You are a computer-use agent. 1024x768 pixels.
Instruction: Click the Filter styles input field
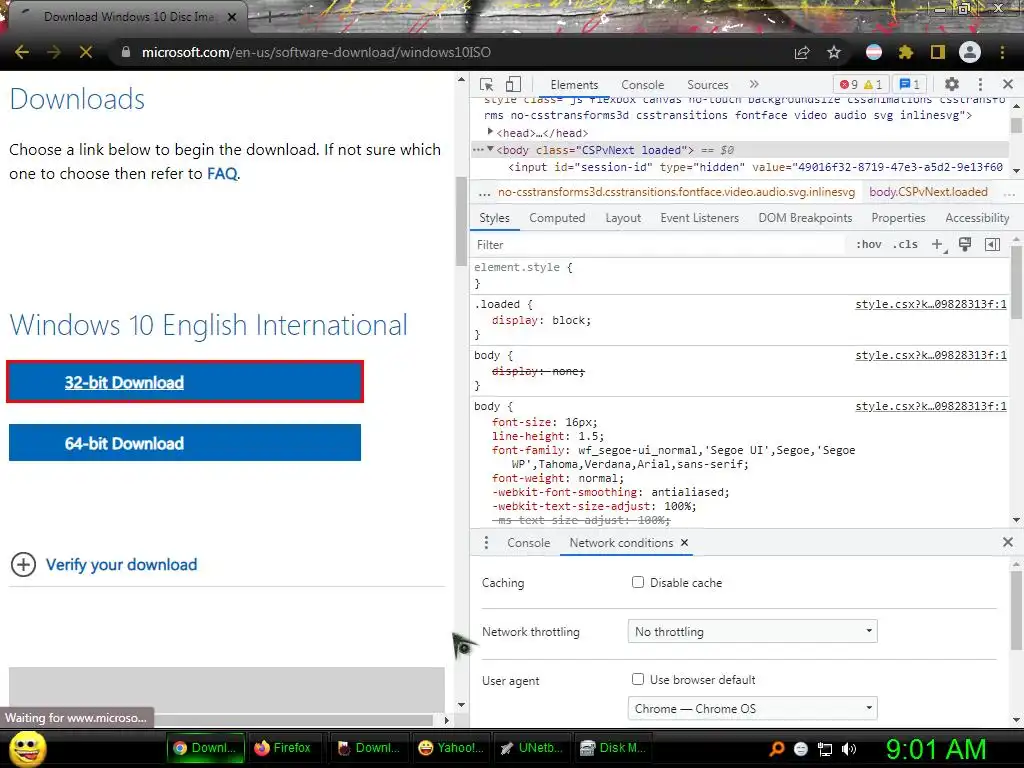660,244
